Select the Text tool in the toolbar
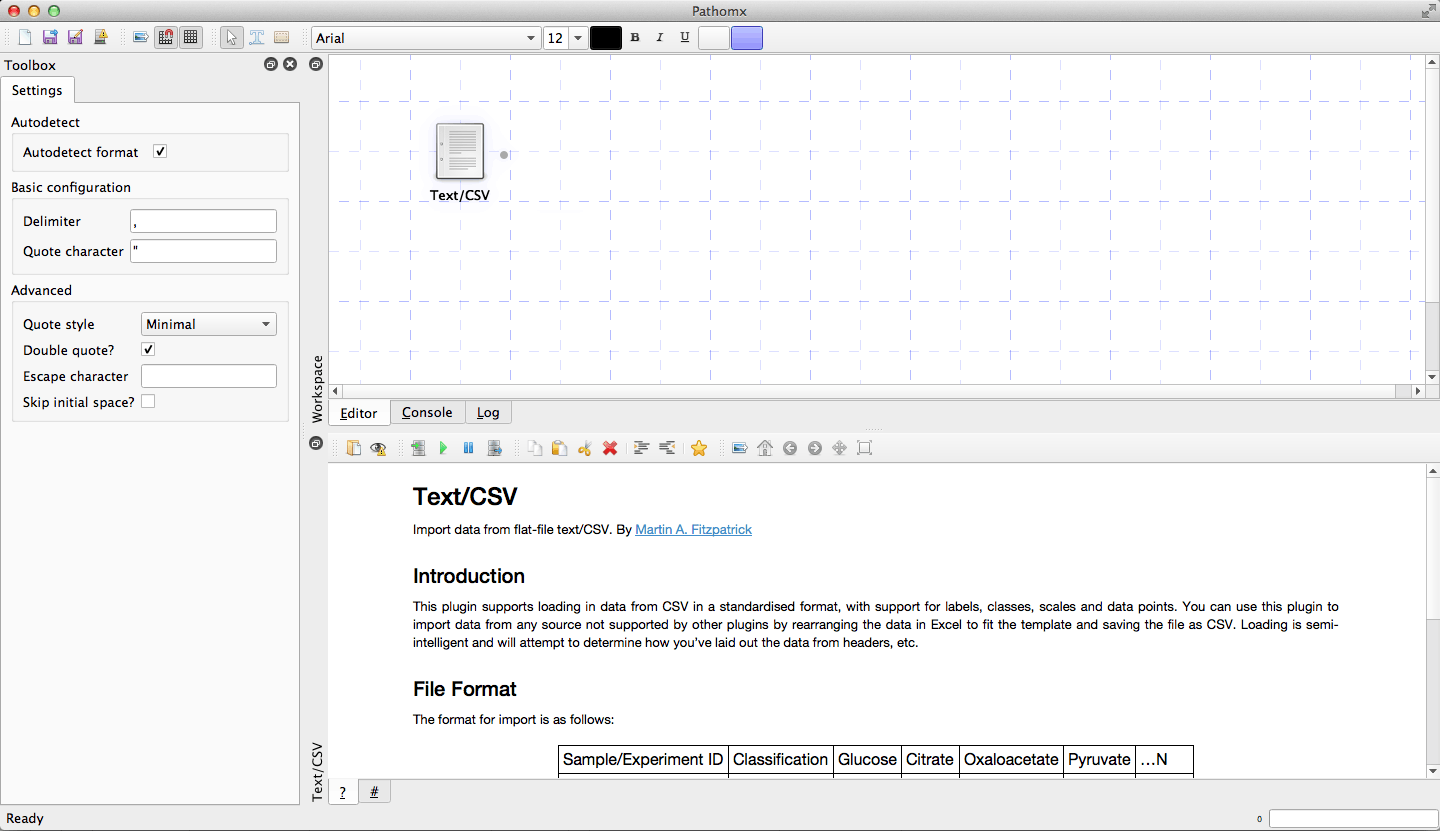The height and width of the screenshot is (831, 1440). (x=256, y=37)
